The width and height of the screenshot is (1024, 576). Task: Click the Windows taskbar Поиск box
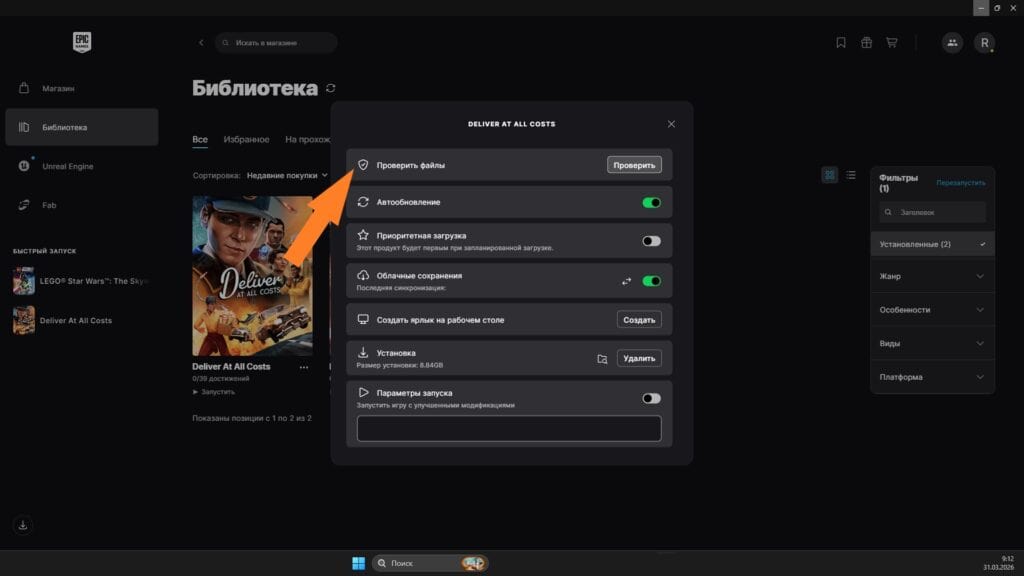tap(430, 563)
